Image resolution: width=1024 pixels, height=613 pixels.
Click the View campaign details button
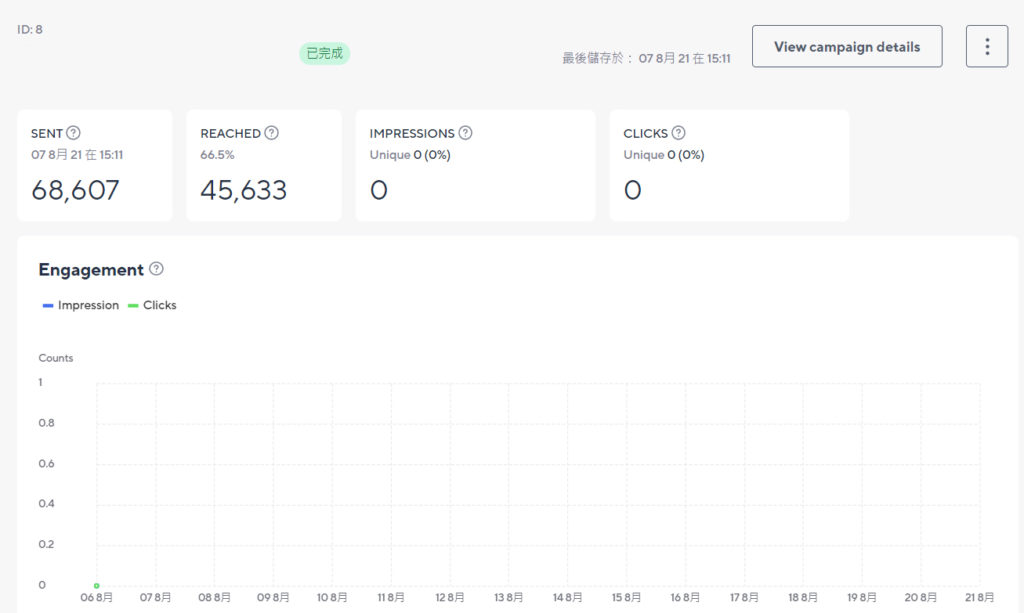click(846, 47)
